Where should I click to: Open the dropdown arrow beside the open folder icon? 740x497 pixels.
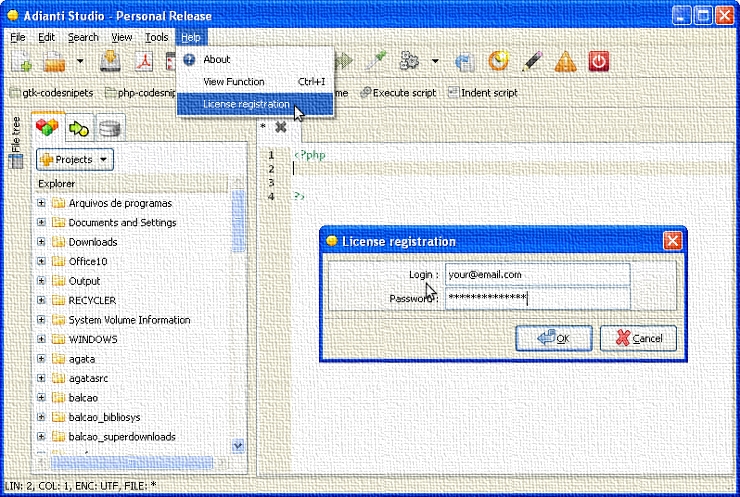80,61
